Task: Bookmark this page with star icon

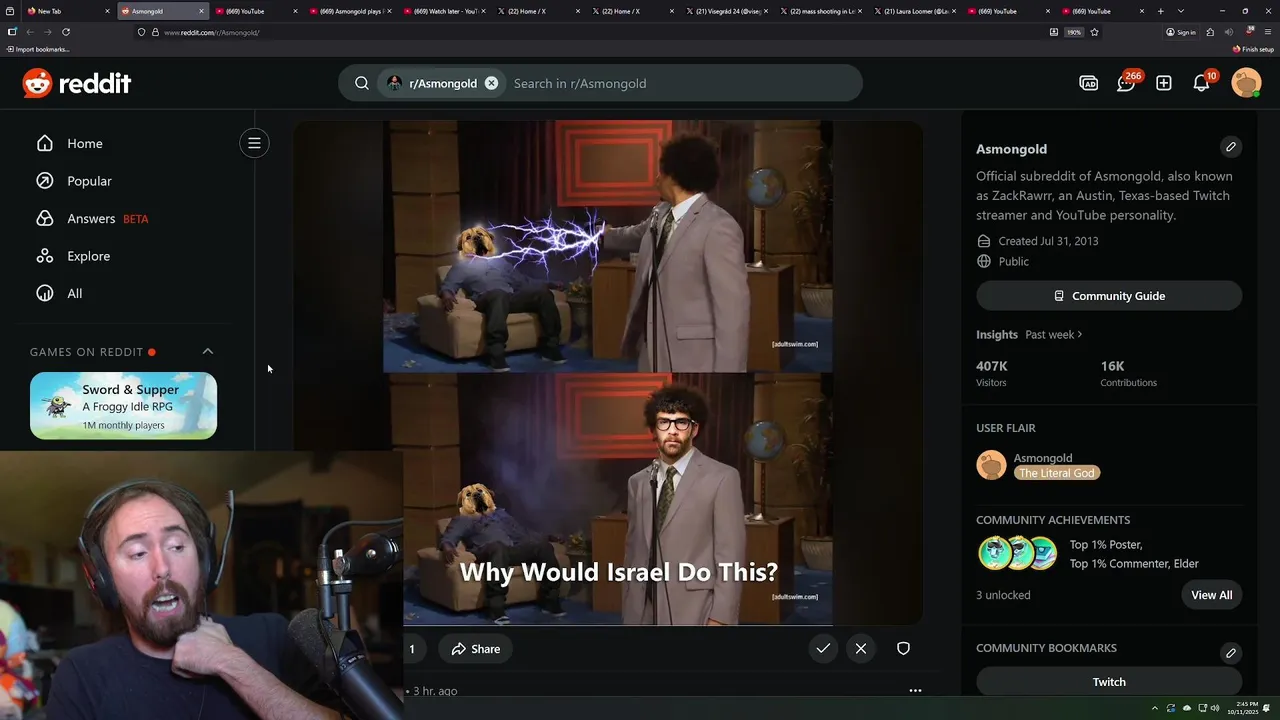Action: pos(1095,32)
